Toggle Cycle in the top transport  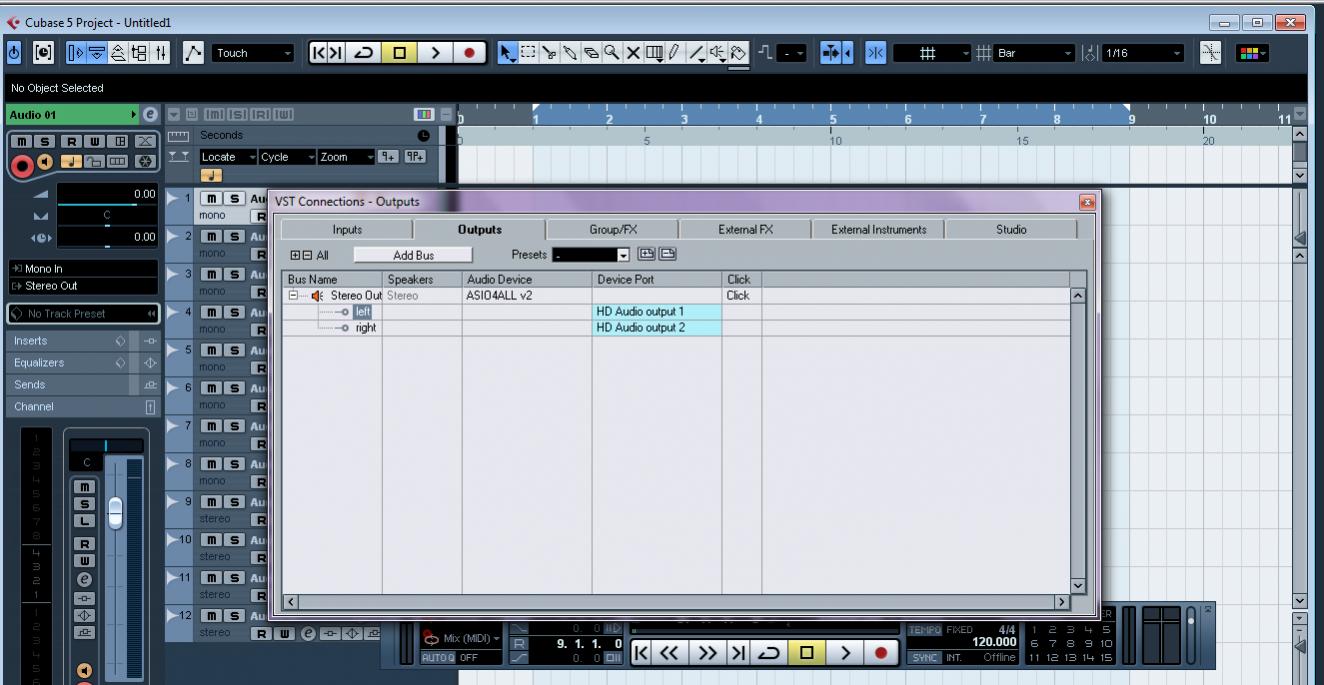(x=362, y=53)
